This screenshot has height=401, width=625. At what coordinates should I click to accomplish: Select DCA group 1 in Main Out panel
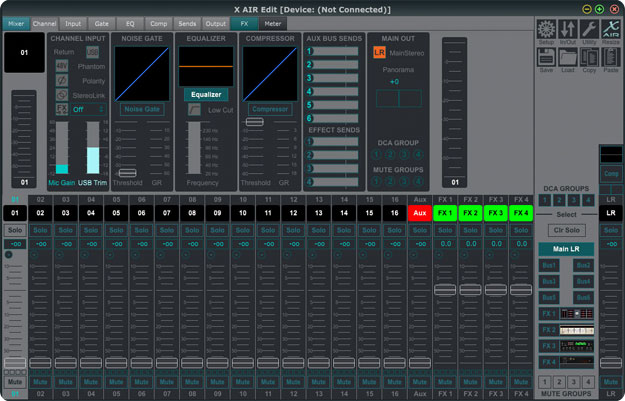pos(376,155)
